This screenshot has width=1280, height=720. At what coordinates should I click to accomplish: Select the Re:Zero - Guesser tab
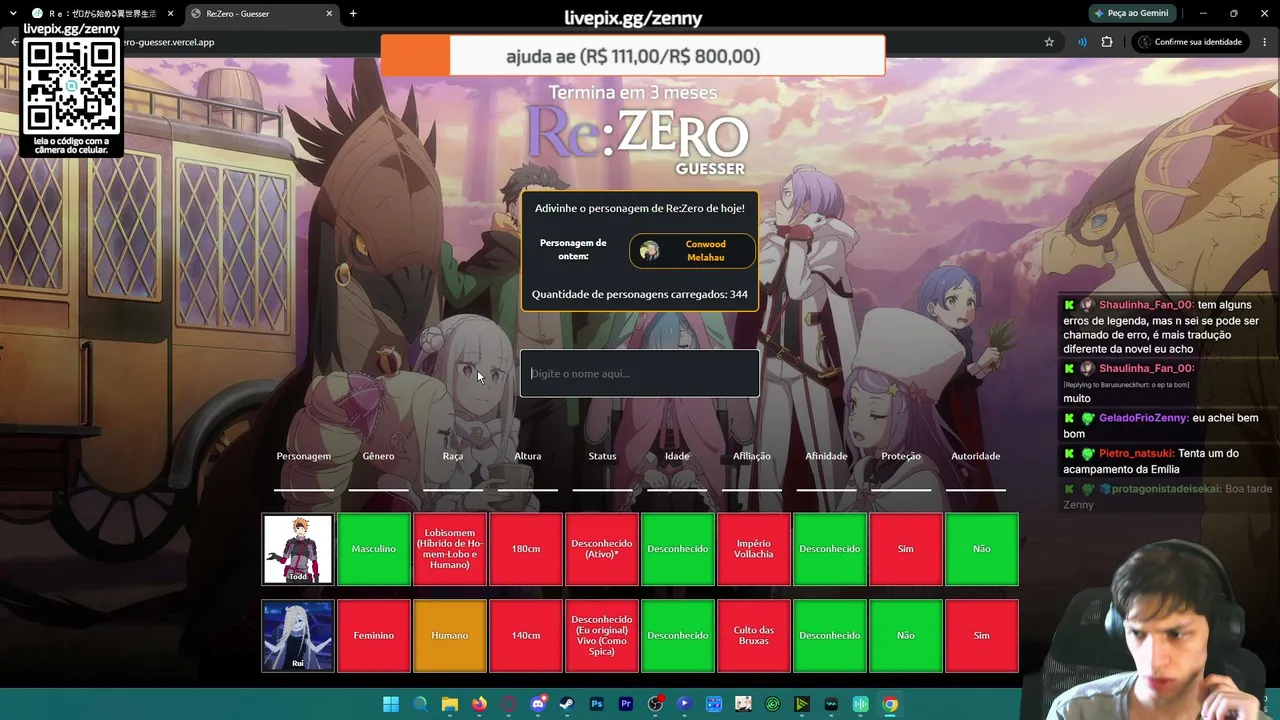[x=262, y=14]
